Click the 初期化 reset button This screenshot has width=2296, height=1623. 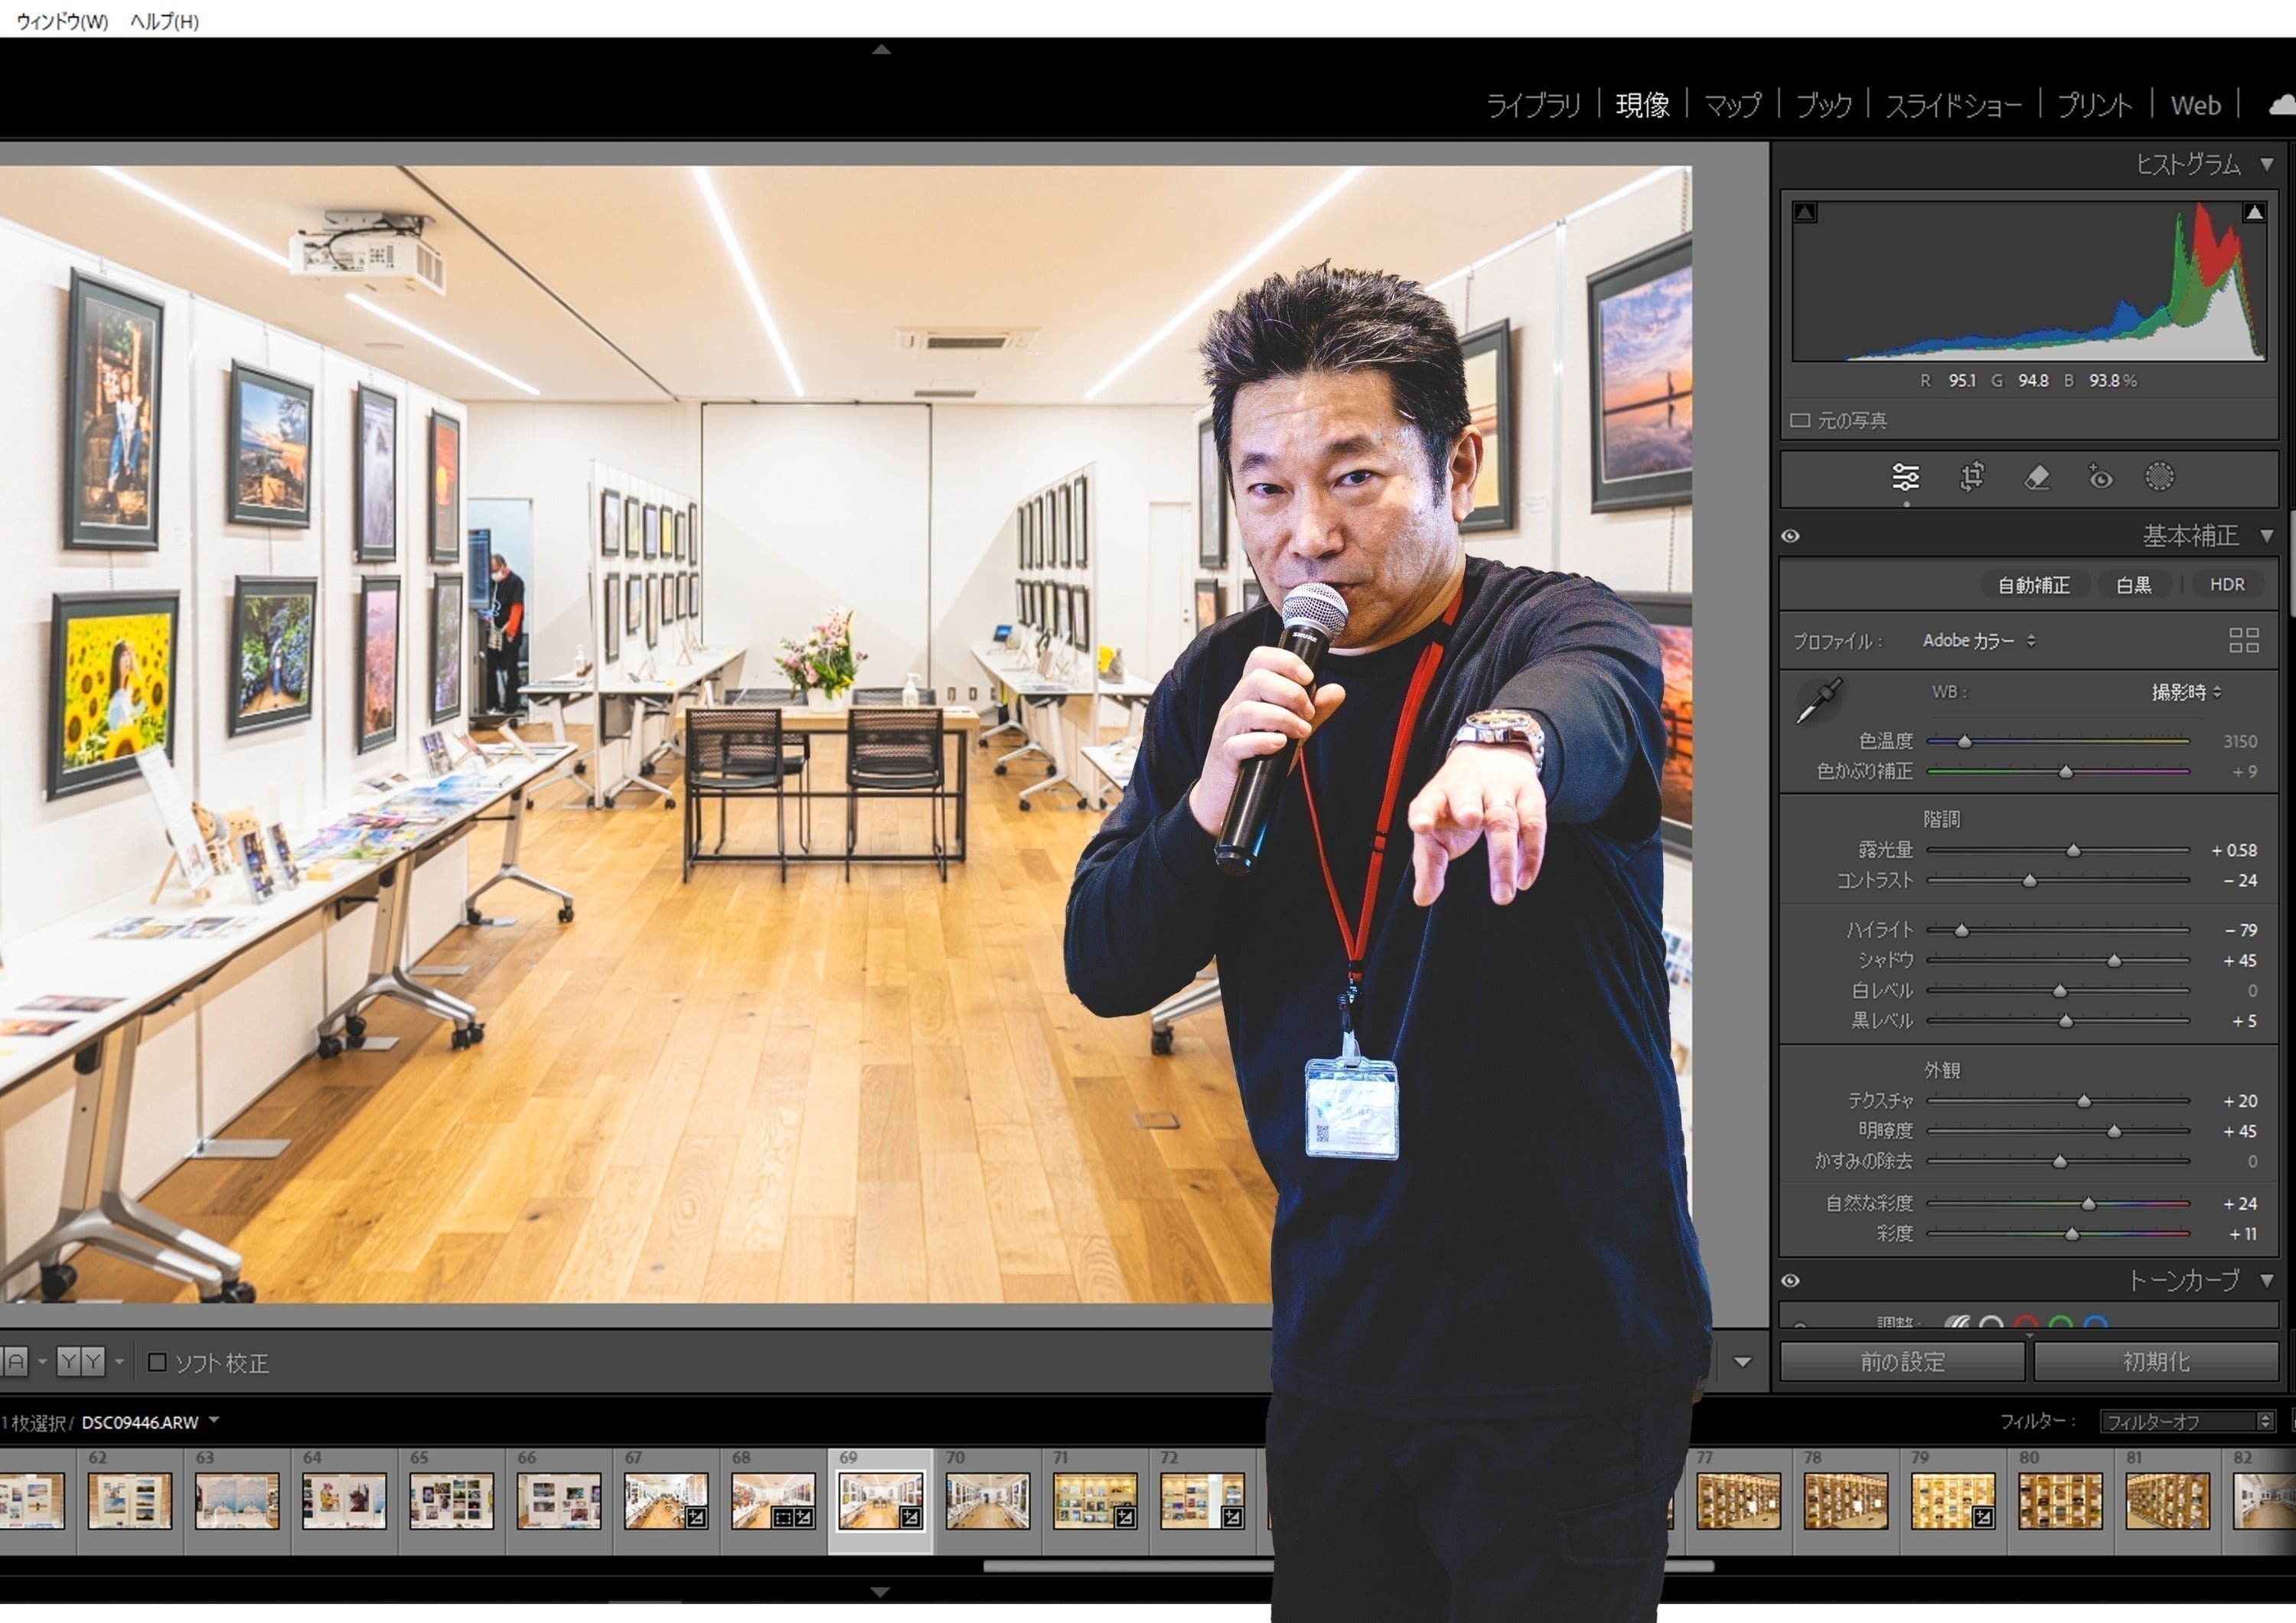(2156, 1361)
